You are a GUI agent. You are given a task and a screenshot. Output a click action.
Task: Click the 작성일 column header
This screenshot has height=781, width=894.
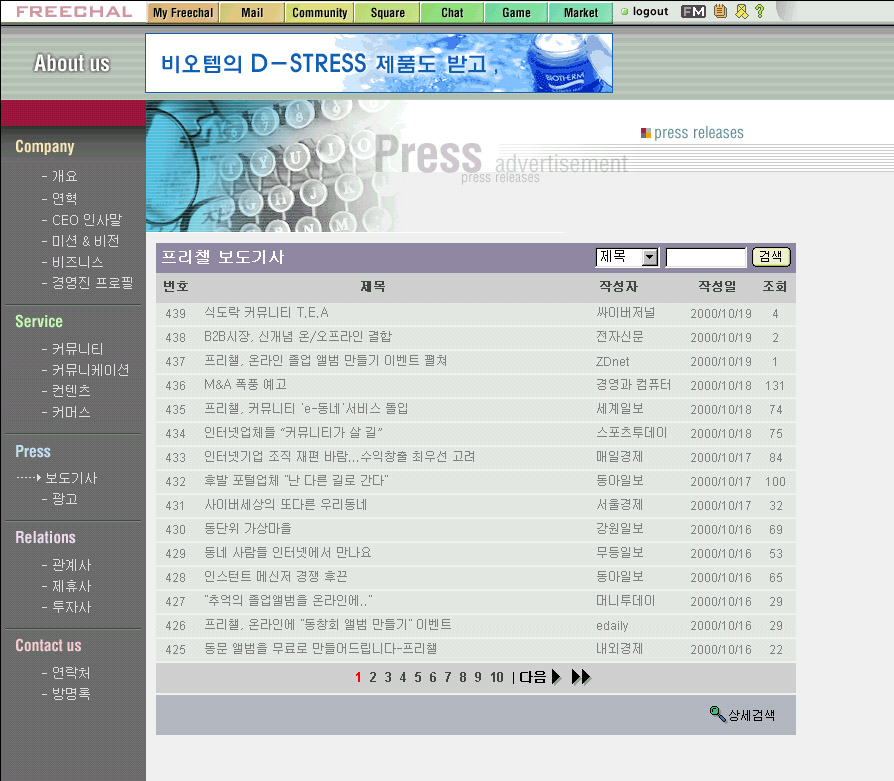point(717,286)
